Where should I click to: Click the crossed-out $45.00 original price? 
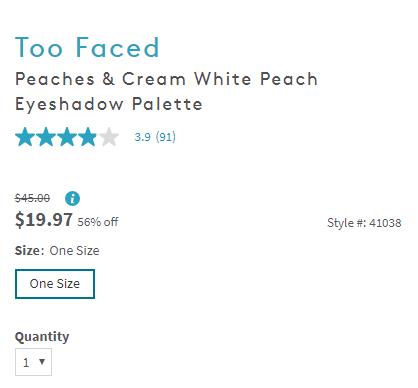32,198
